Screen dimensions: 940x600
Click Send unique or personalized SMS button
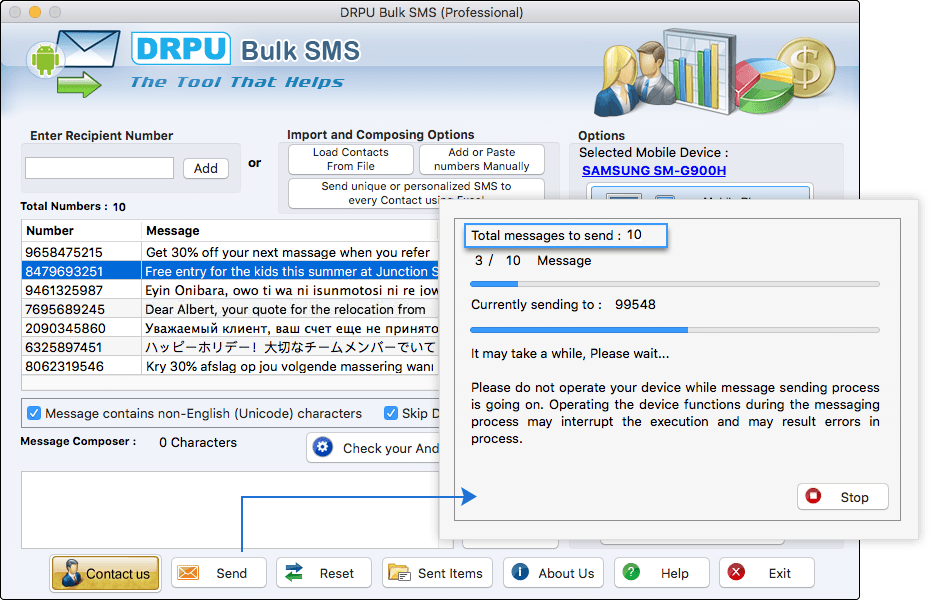pos(416,193)
